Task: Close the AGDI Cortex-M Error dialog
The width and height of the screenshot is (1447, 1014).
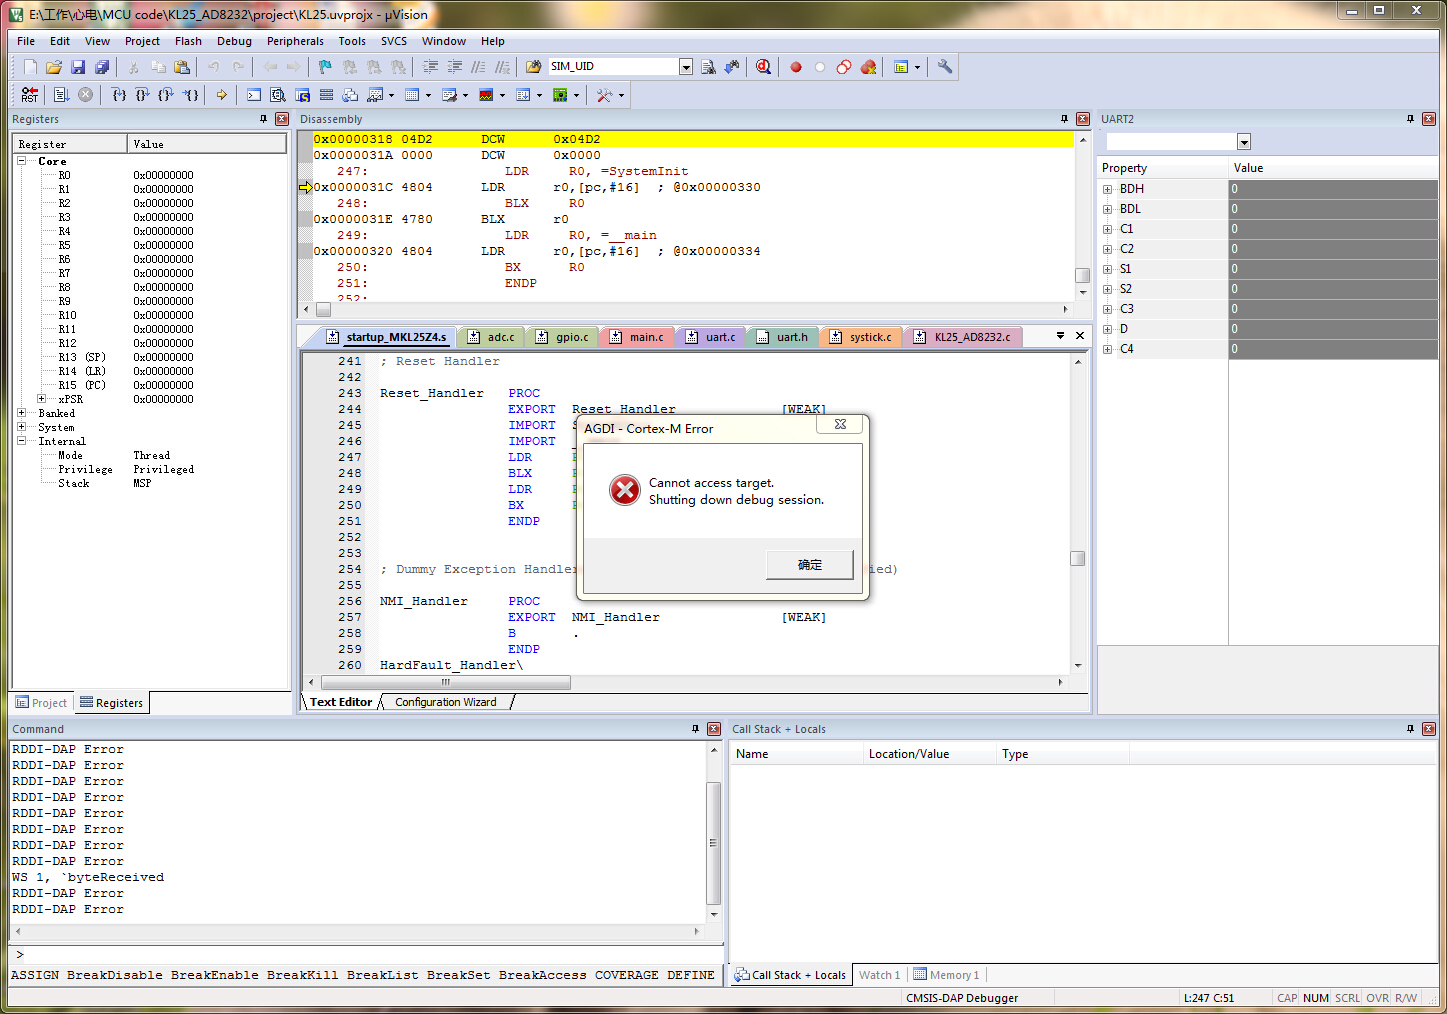Action: 840,424
